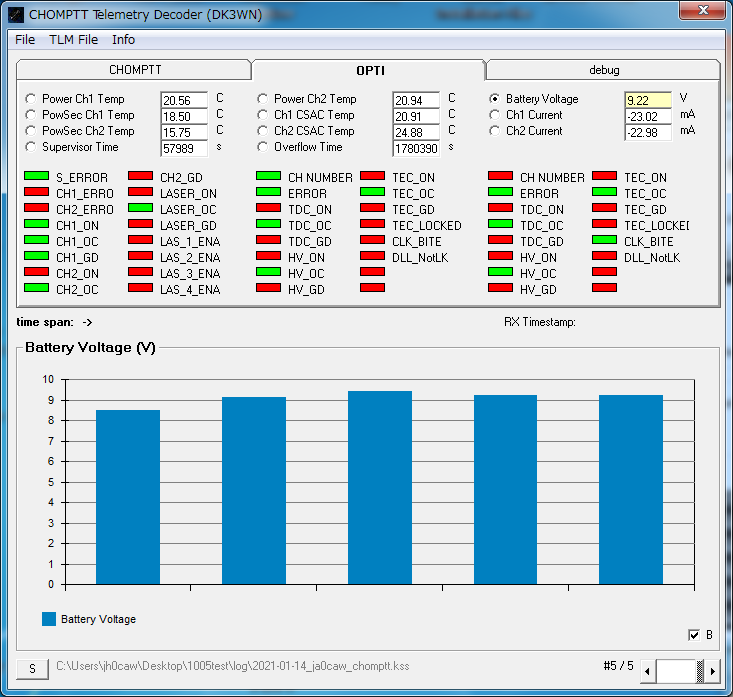This screenshot has width=733, height=697.
Task: Click the green LASER_OC status indicator
Action: pos(141,208)
